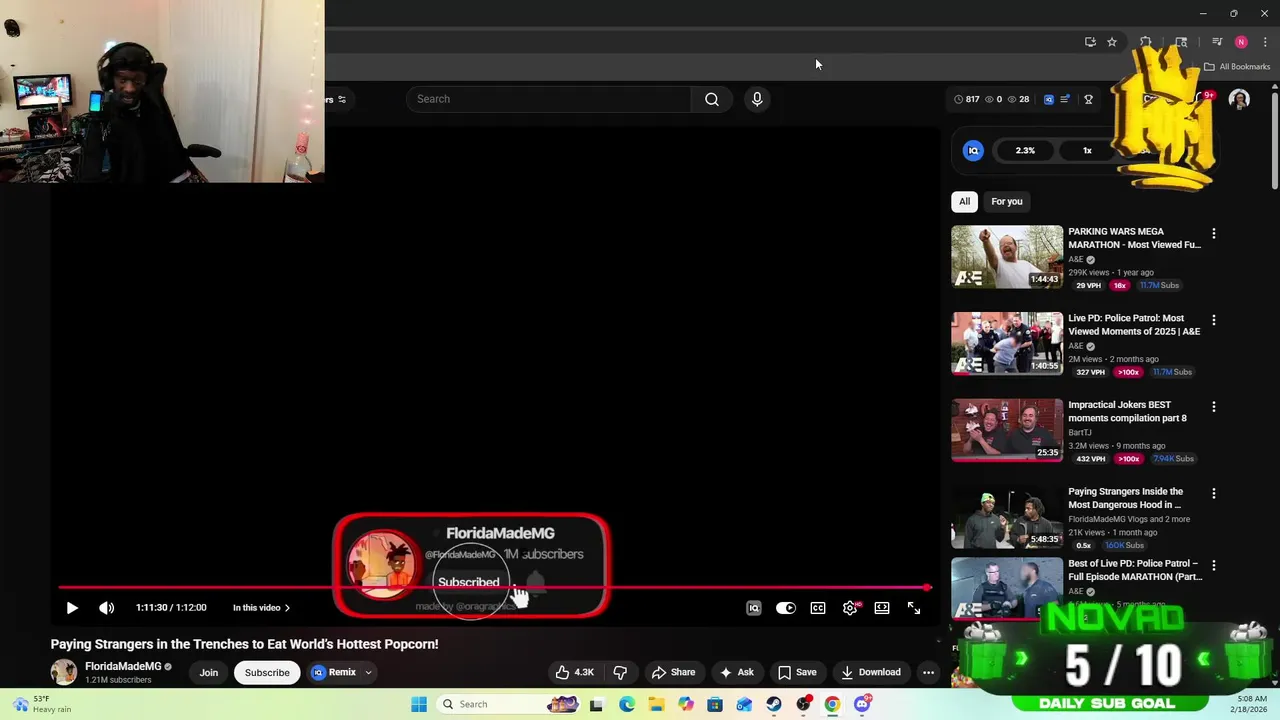Open Chrome profile N avatar

(x=1241, y=42)
